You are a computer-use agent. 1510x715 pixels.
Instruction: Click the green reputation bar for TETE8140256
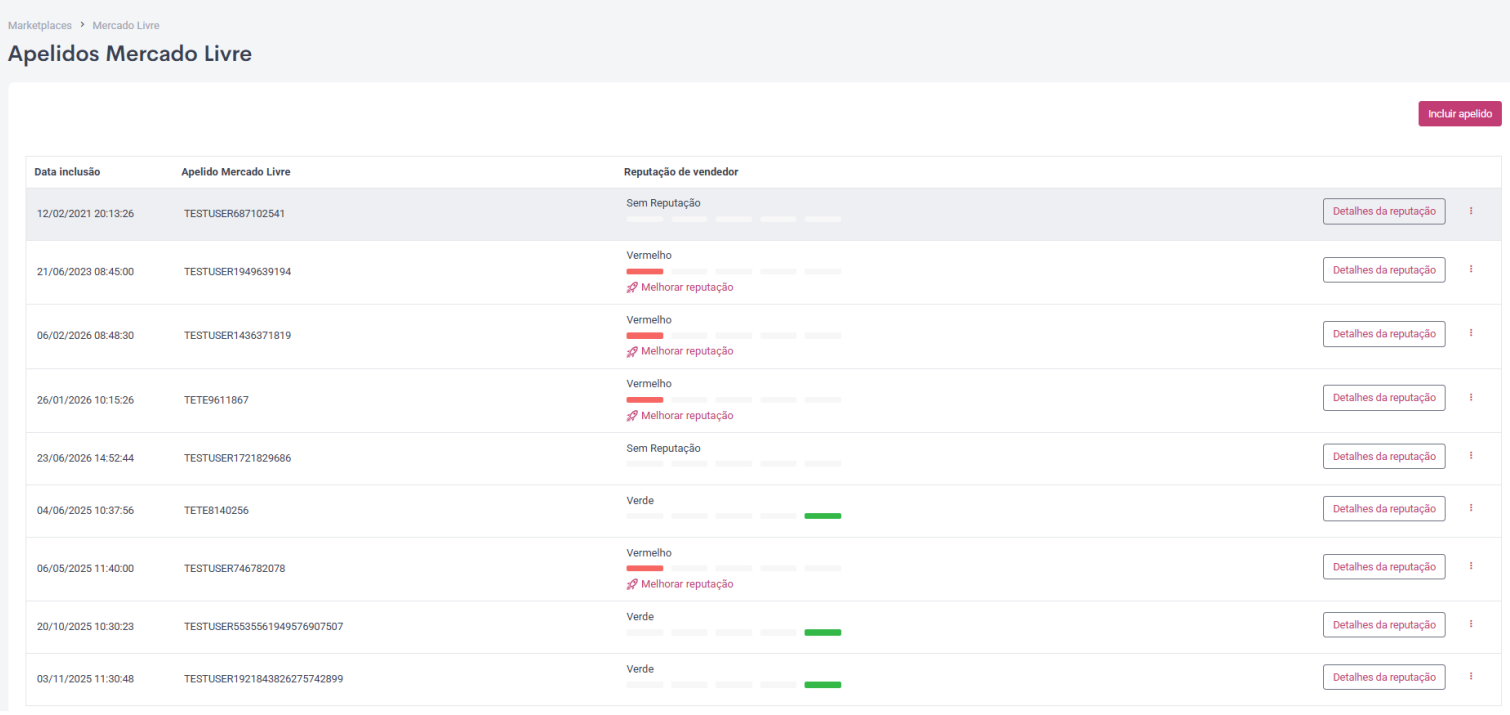pos(822,516)
